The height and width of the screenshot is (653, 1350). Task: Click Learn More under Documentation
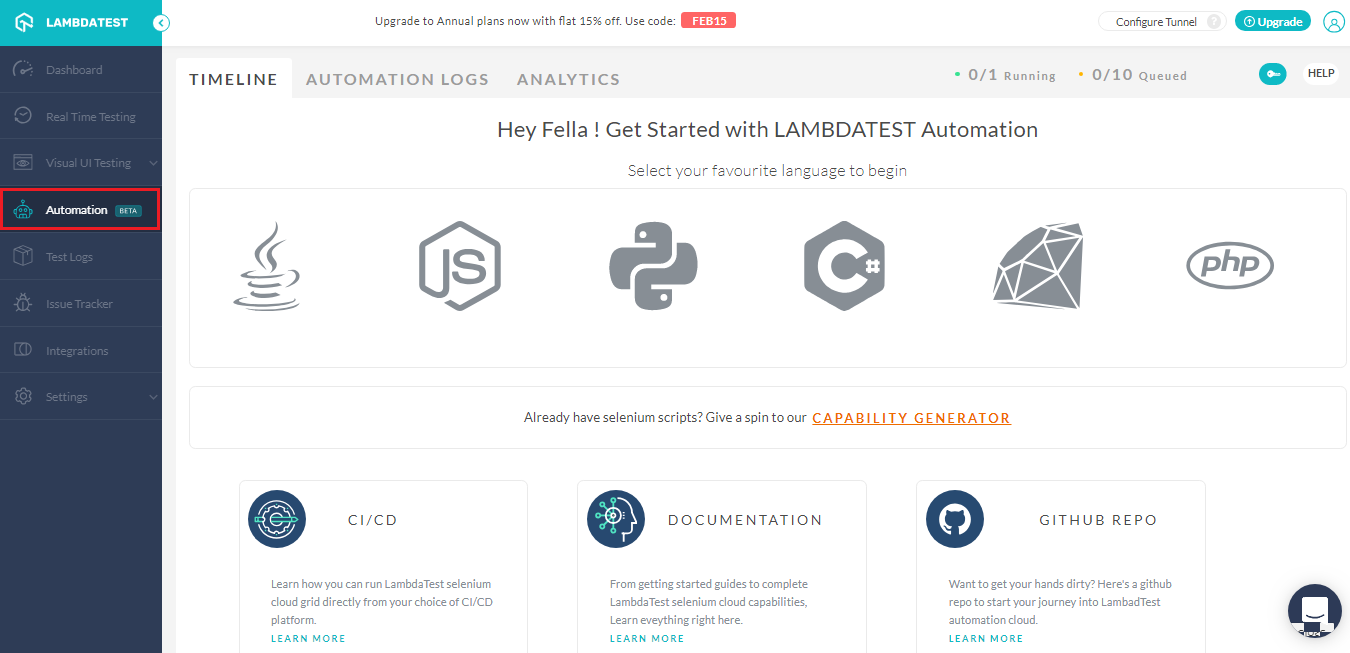(x=647, y=638)
